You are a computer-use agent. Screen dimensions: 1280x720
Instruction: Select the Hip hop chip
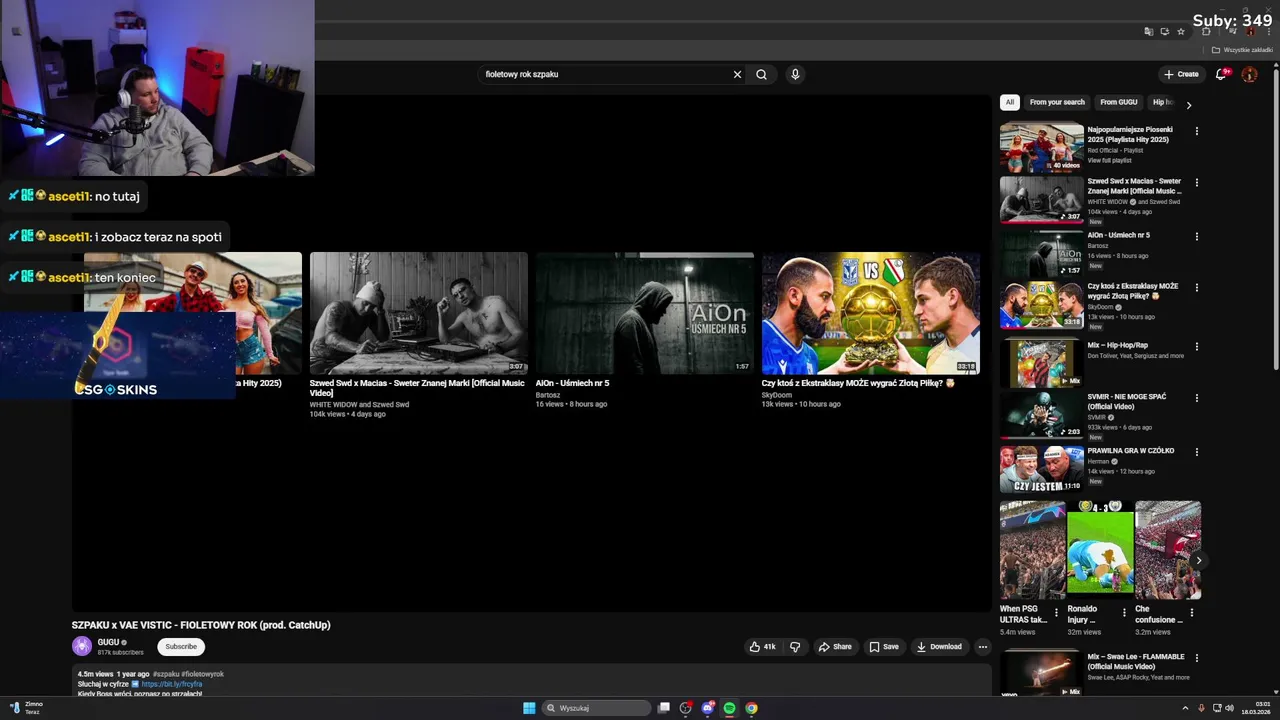tap(1163, 102)
